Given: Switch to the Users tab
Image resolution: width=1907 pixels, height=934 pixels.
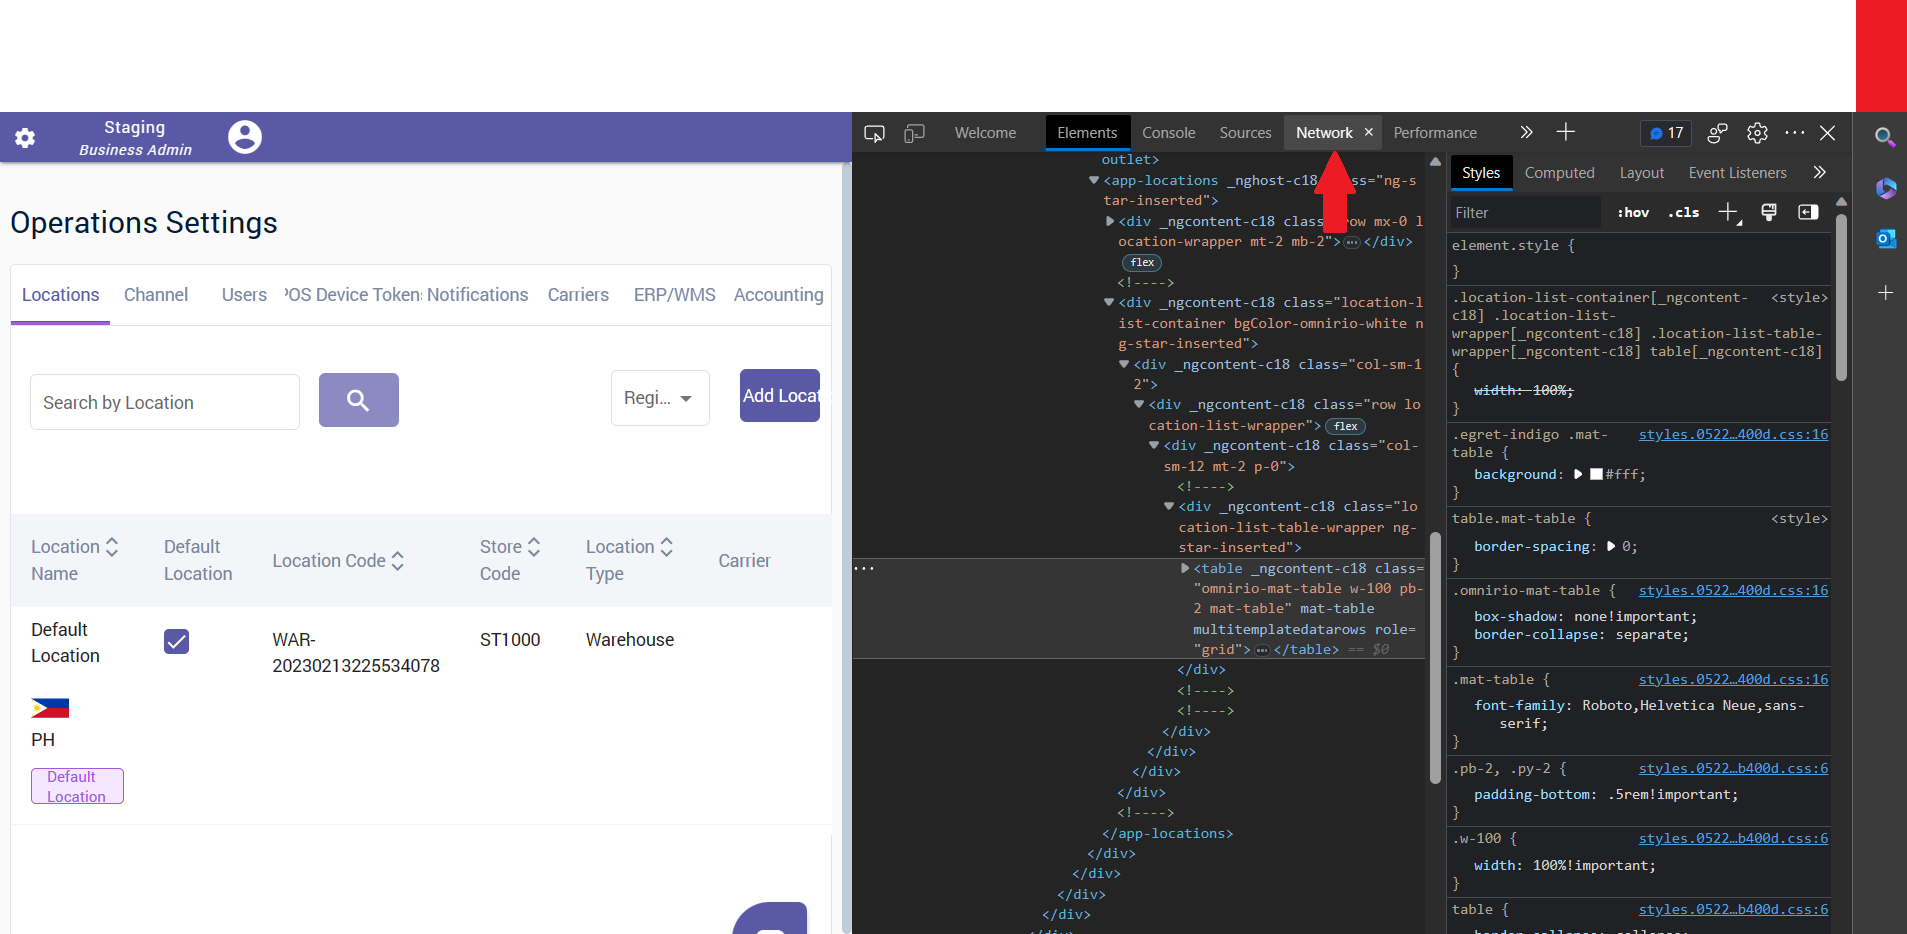Looking at the screenshot, I should pos(244,295).
